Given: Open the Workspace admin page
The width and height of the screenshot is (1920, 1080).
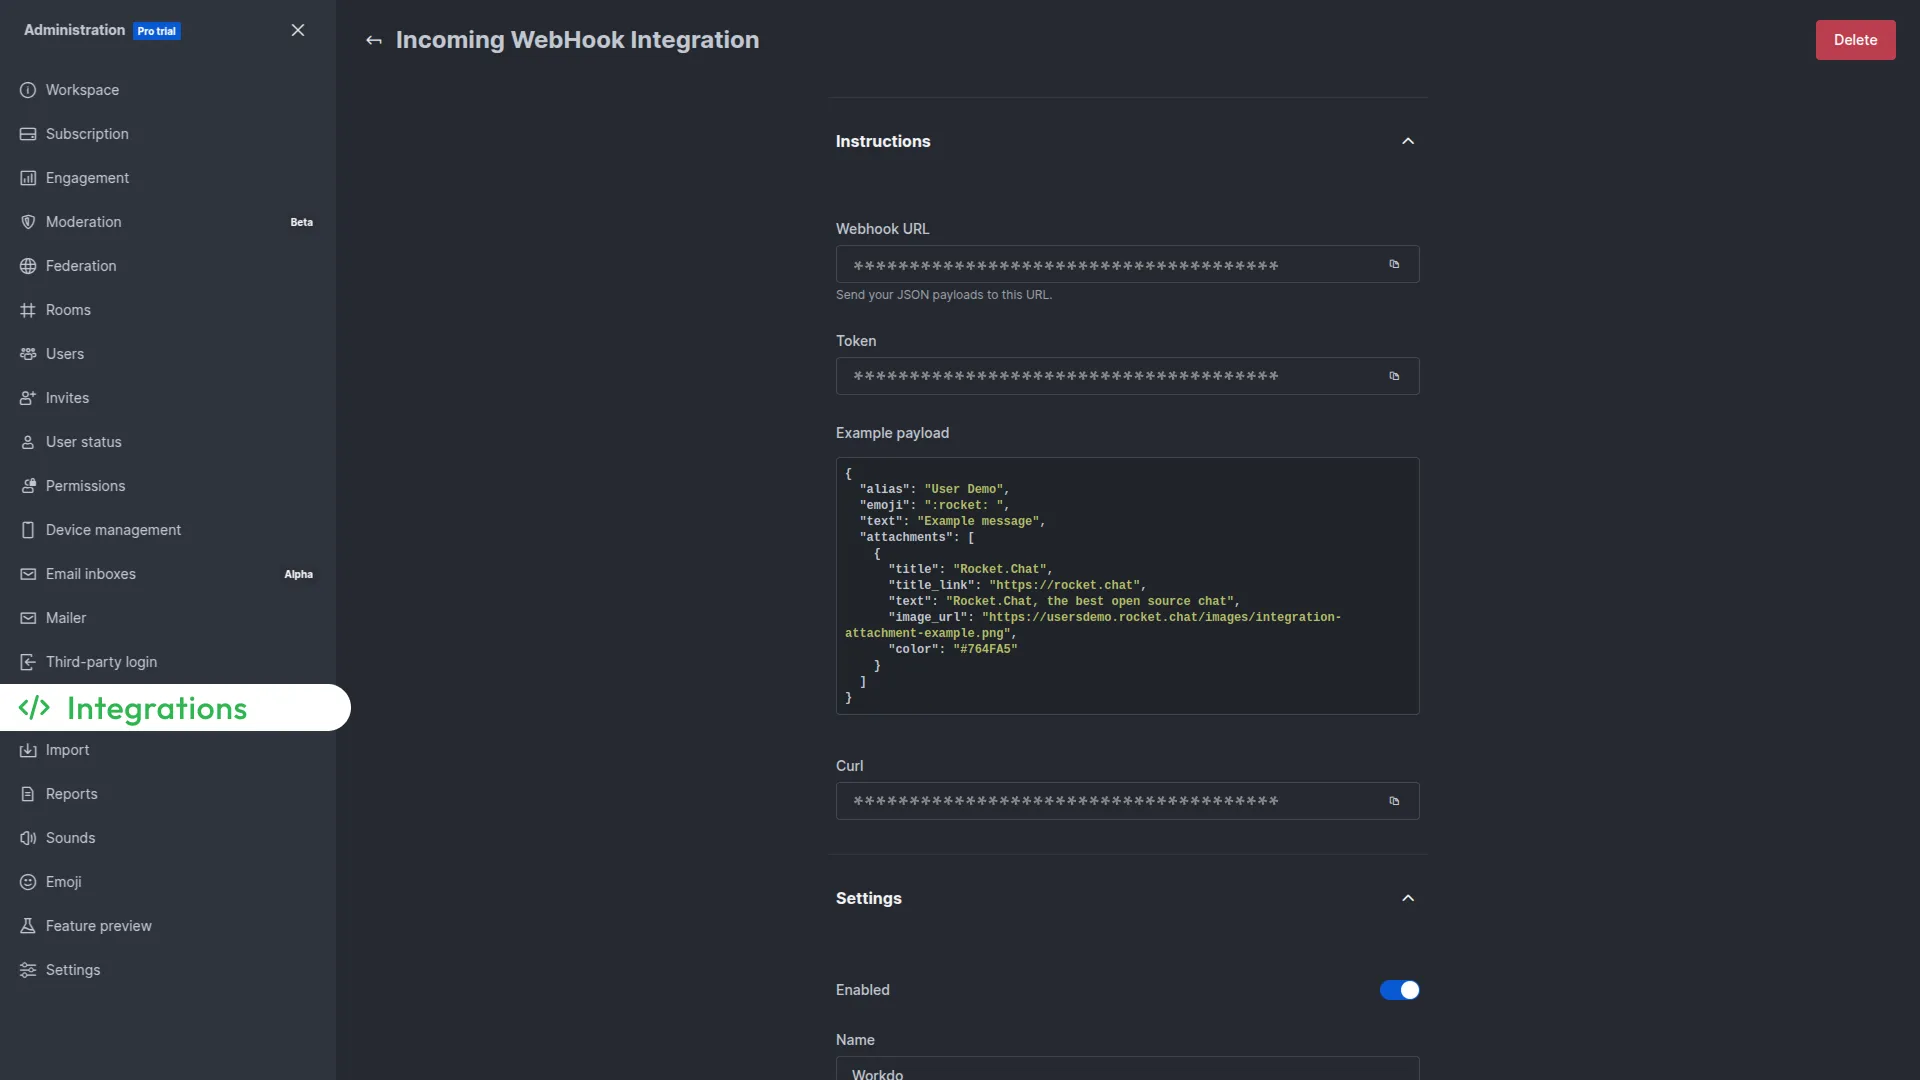Looking at the screenshot, I should pos(83,89).
